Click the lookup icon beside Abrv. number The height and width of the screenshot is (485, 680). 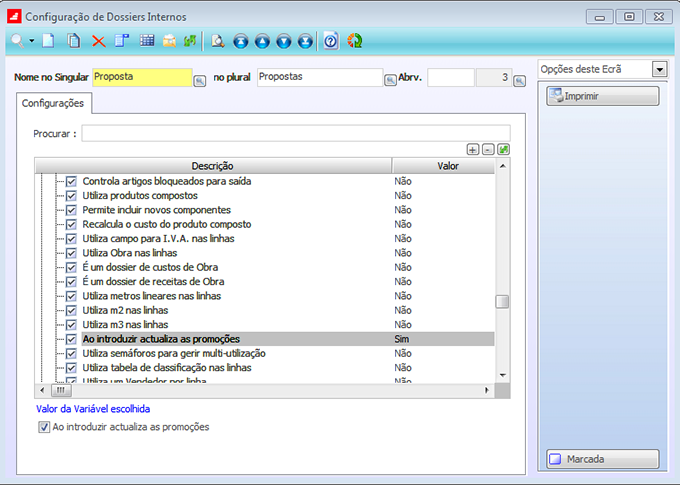[x=520, y=81]
